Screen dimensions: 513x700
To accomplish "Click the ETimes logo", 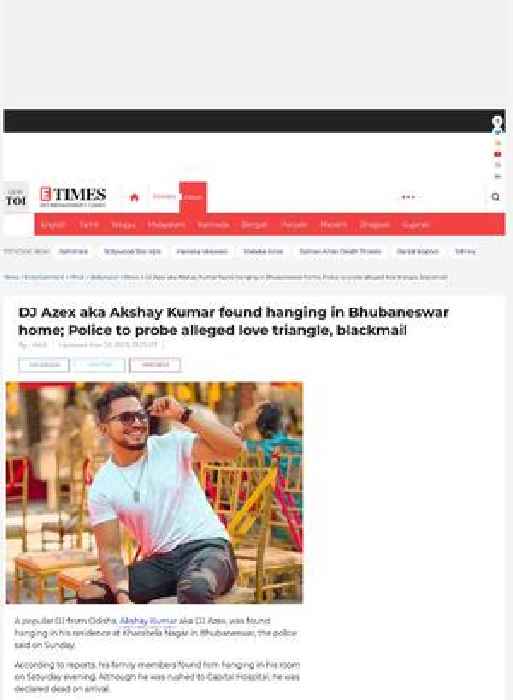I will tap(73, 197).
